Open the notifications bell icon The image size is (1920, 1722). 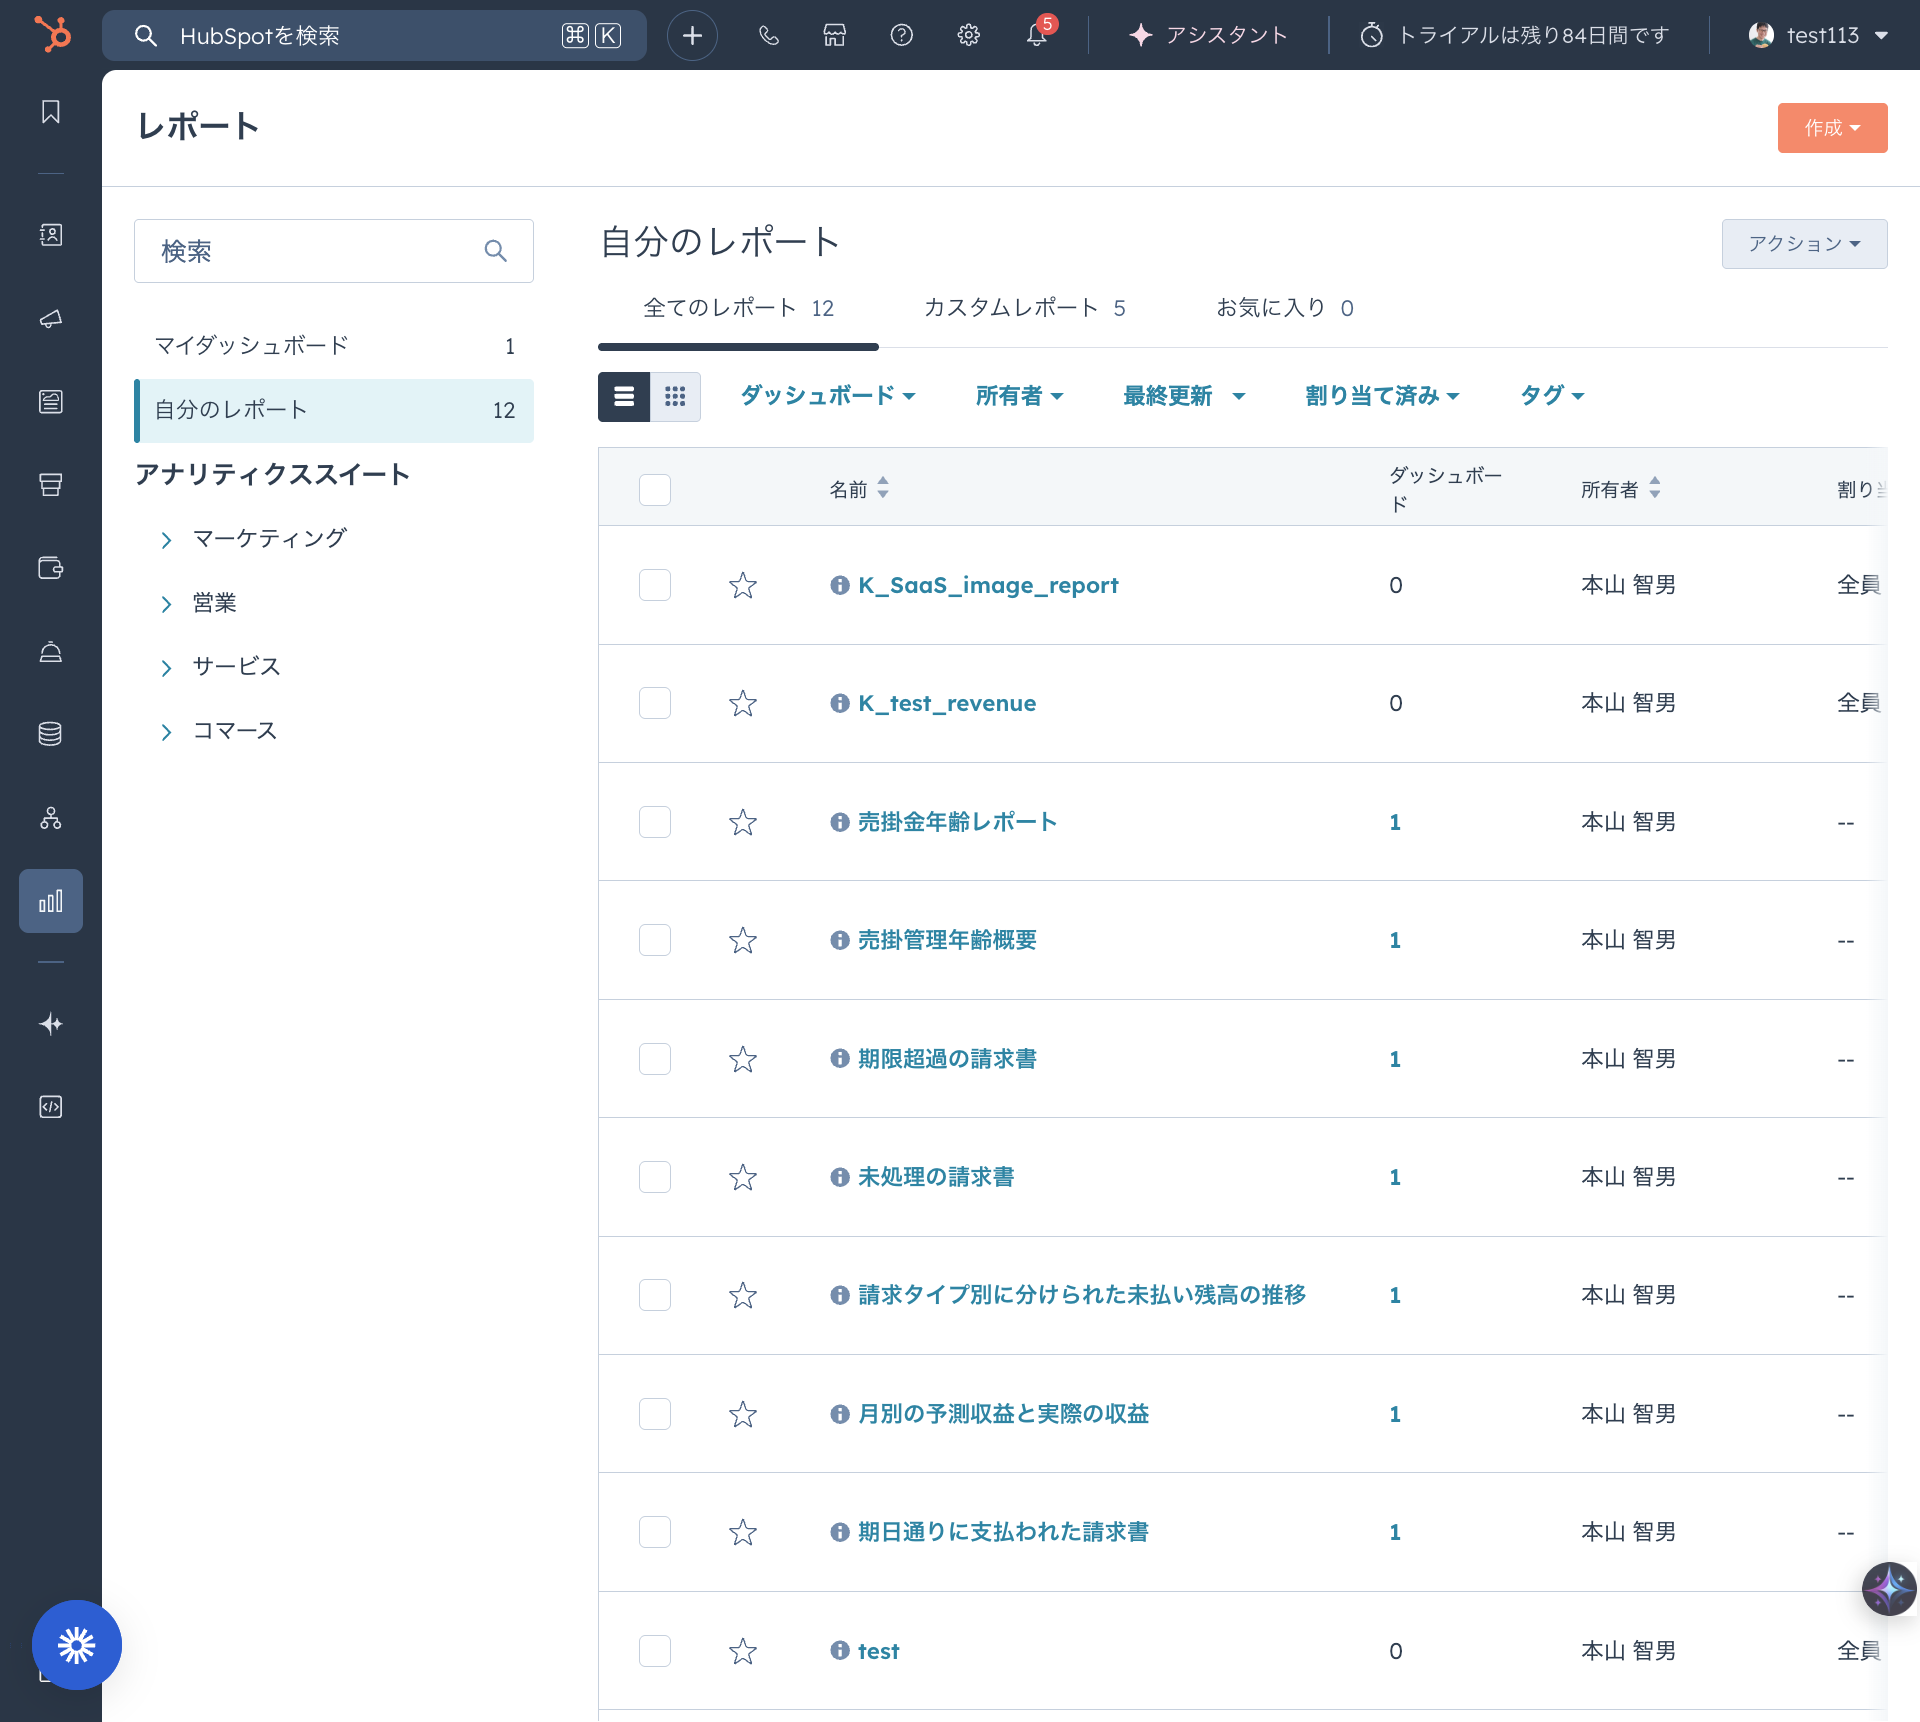click(1036, 35)
